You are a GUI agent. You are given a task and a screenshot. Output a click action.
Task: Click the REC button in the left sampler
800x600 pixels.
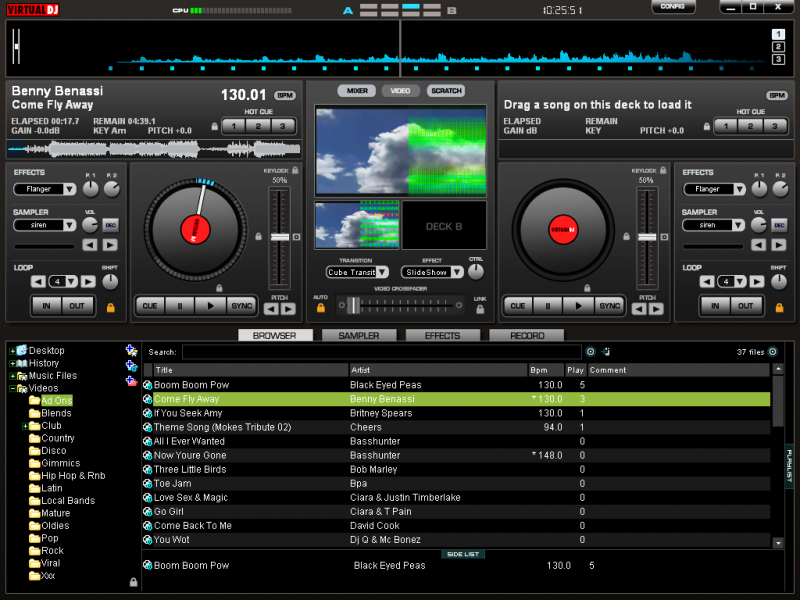point(110,225)
